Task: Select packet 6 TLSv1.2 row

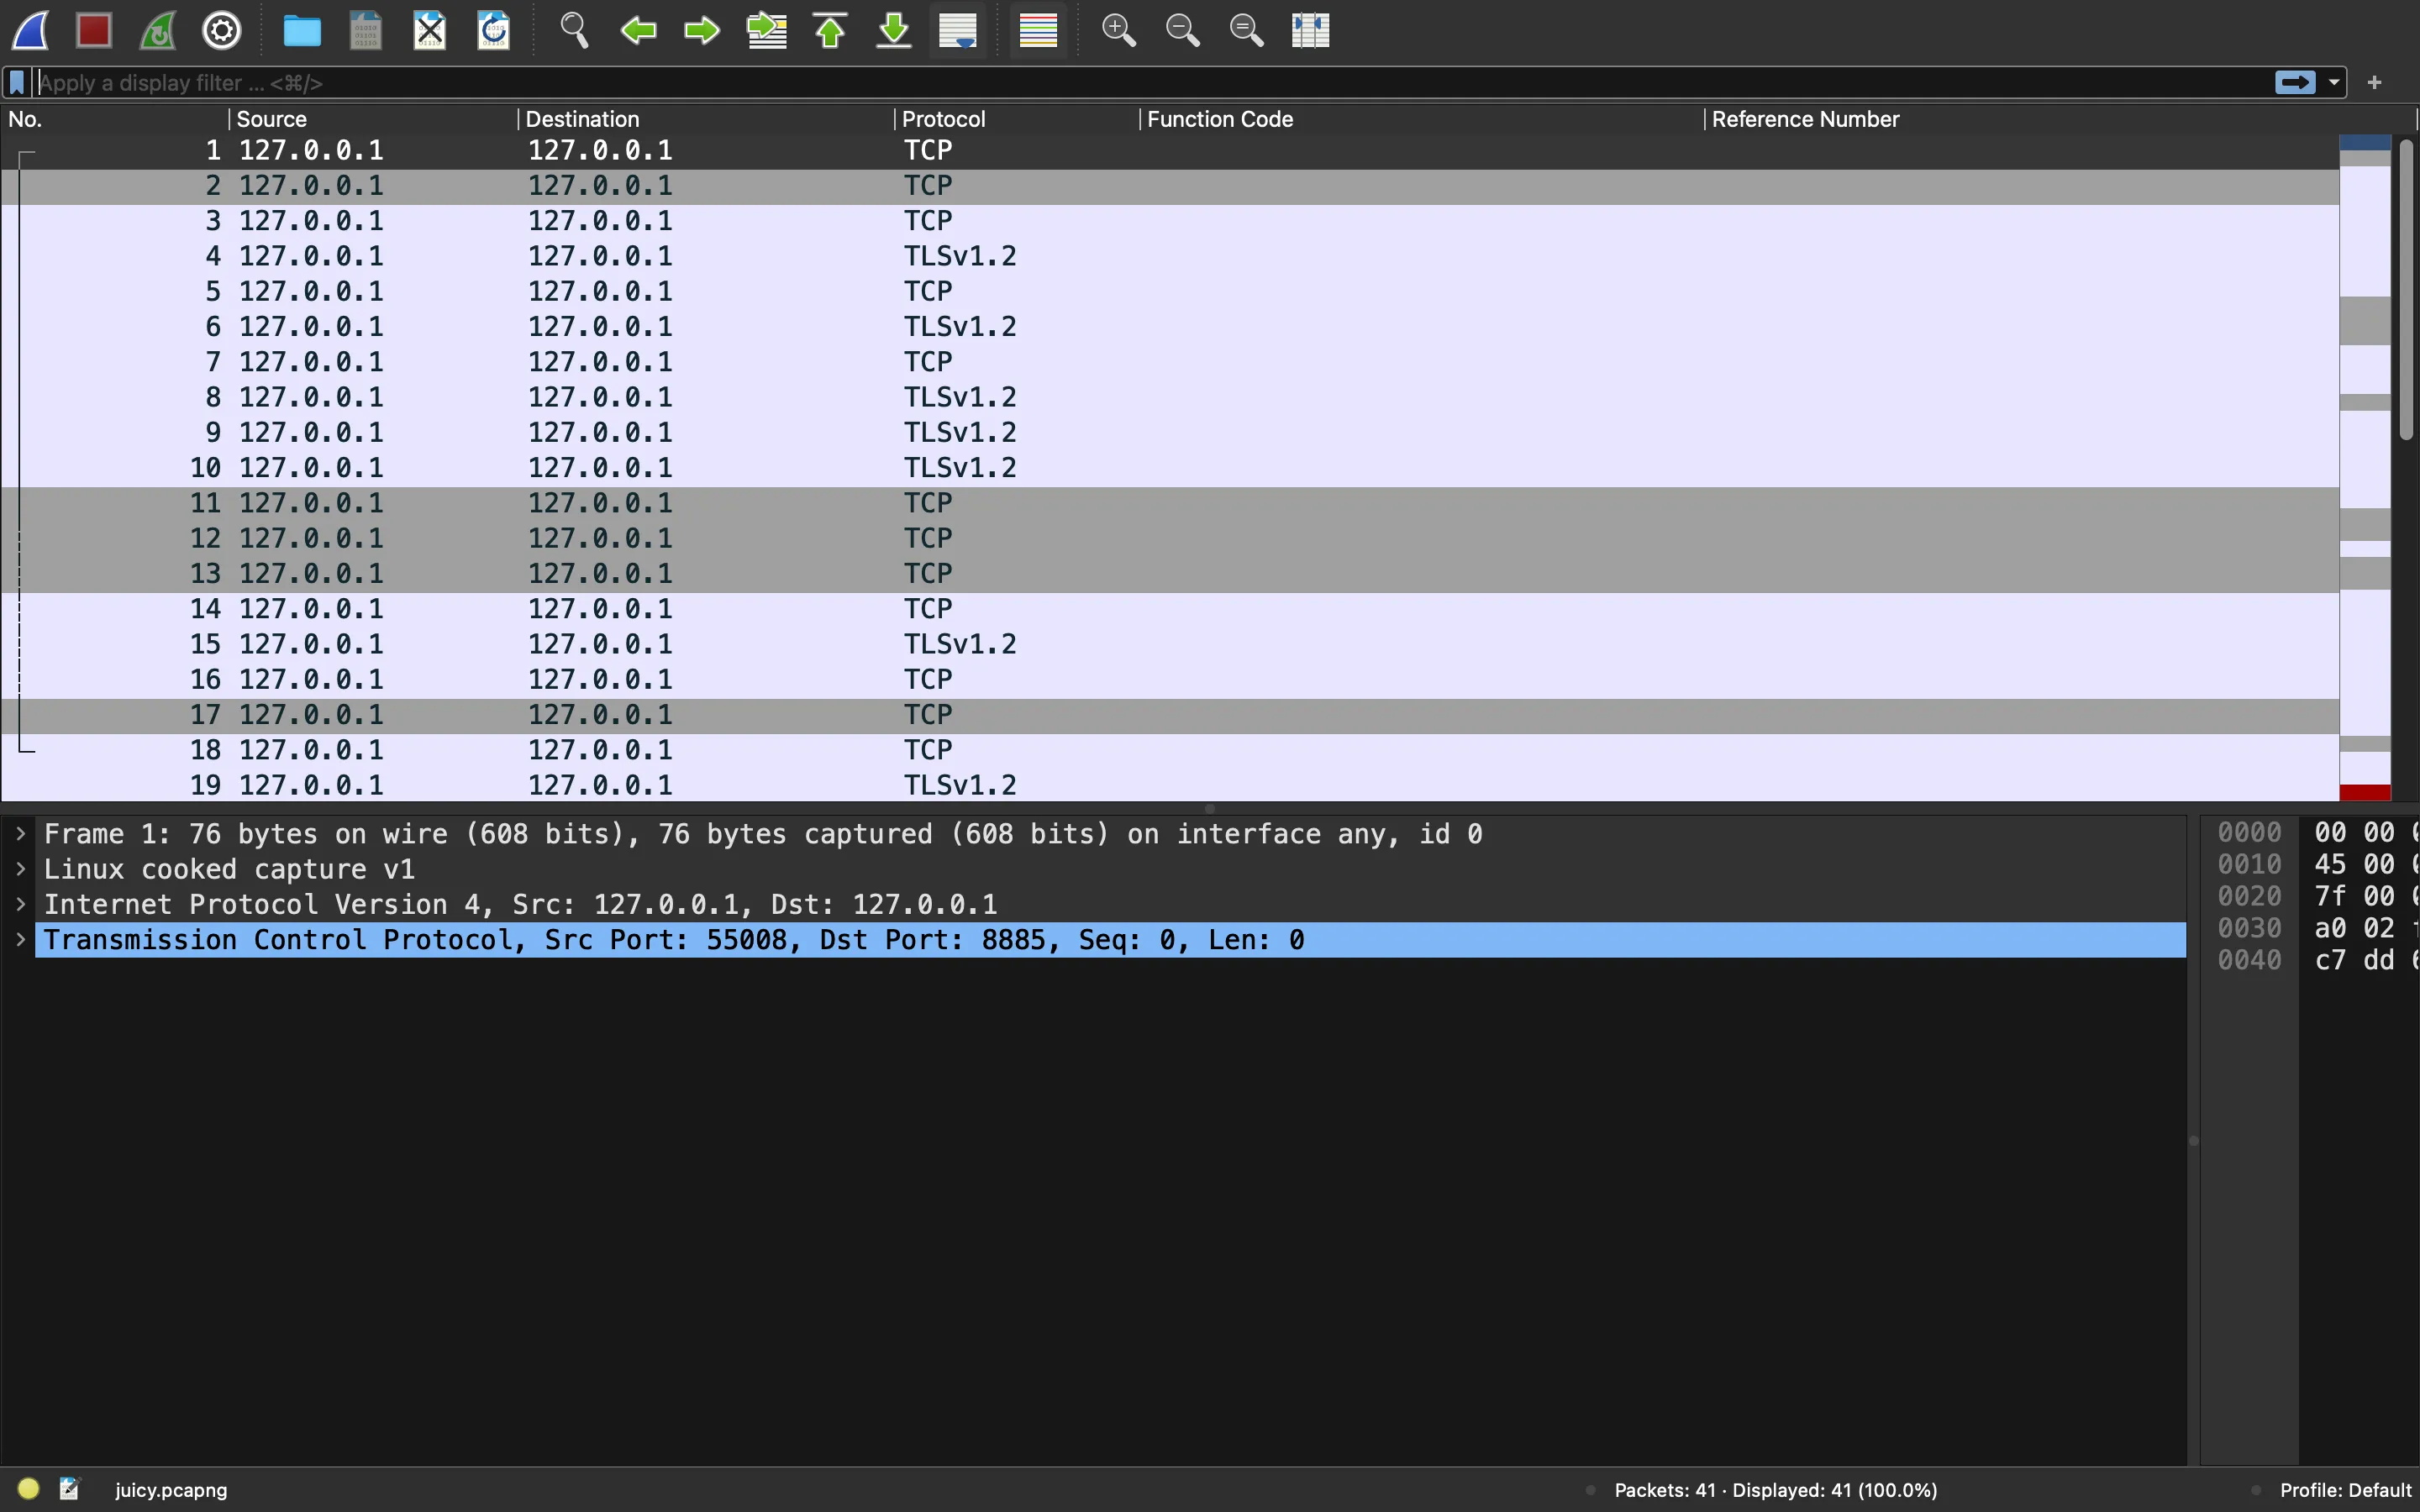Action: click(x=1170, y=327)
